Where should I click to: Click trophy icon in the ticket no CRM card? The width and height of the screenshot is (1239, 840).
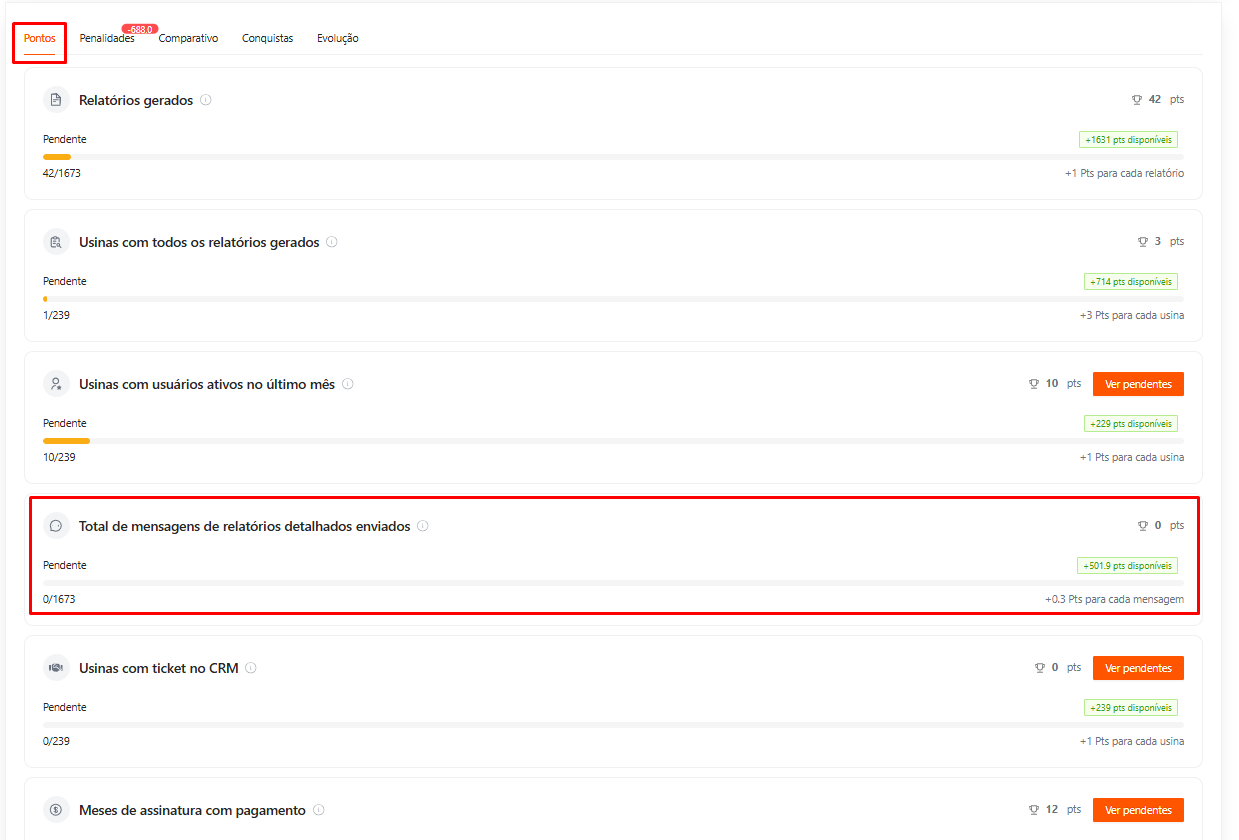pos(1040,668)
